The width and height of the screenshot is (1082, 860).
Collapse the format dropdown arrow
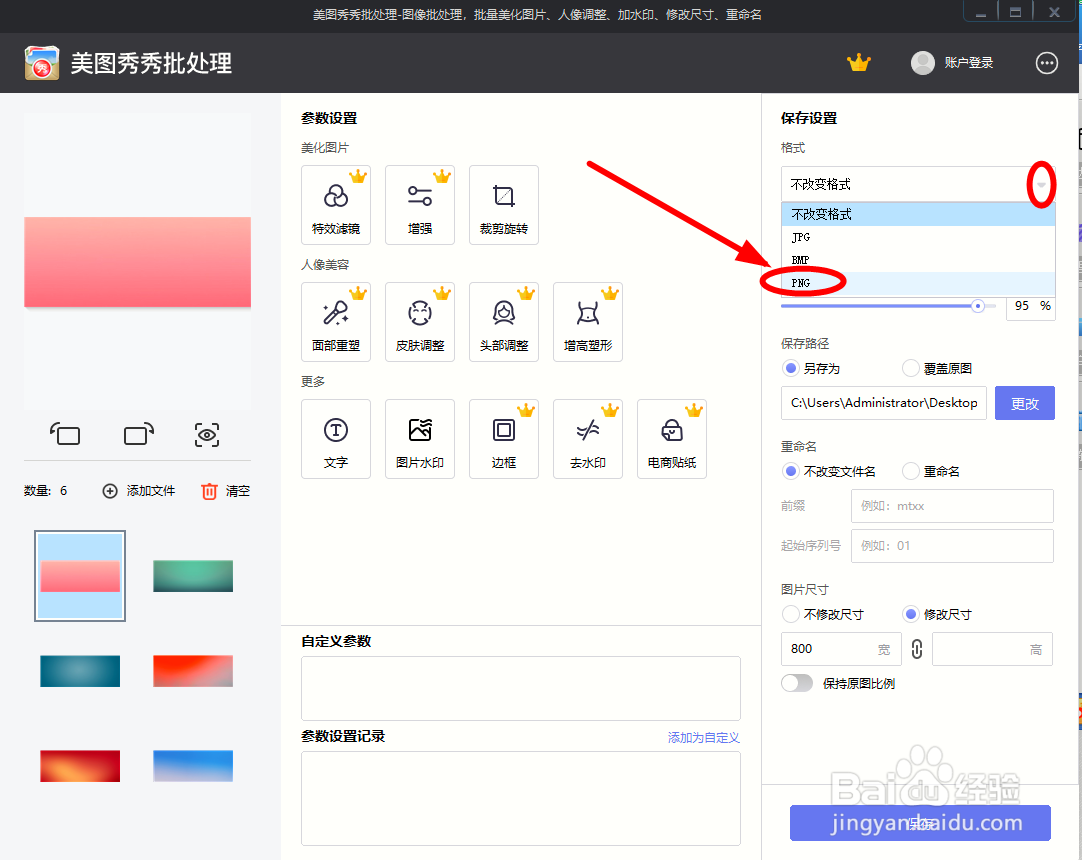pos(1041,184)
